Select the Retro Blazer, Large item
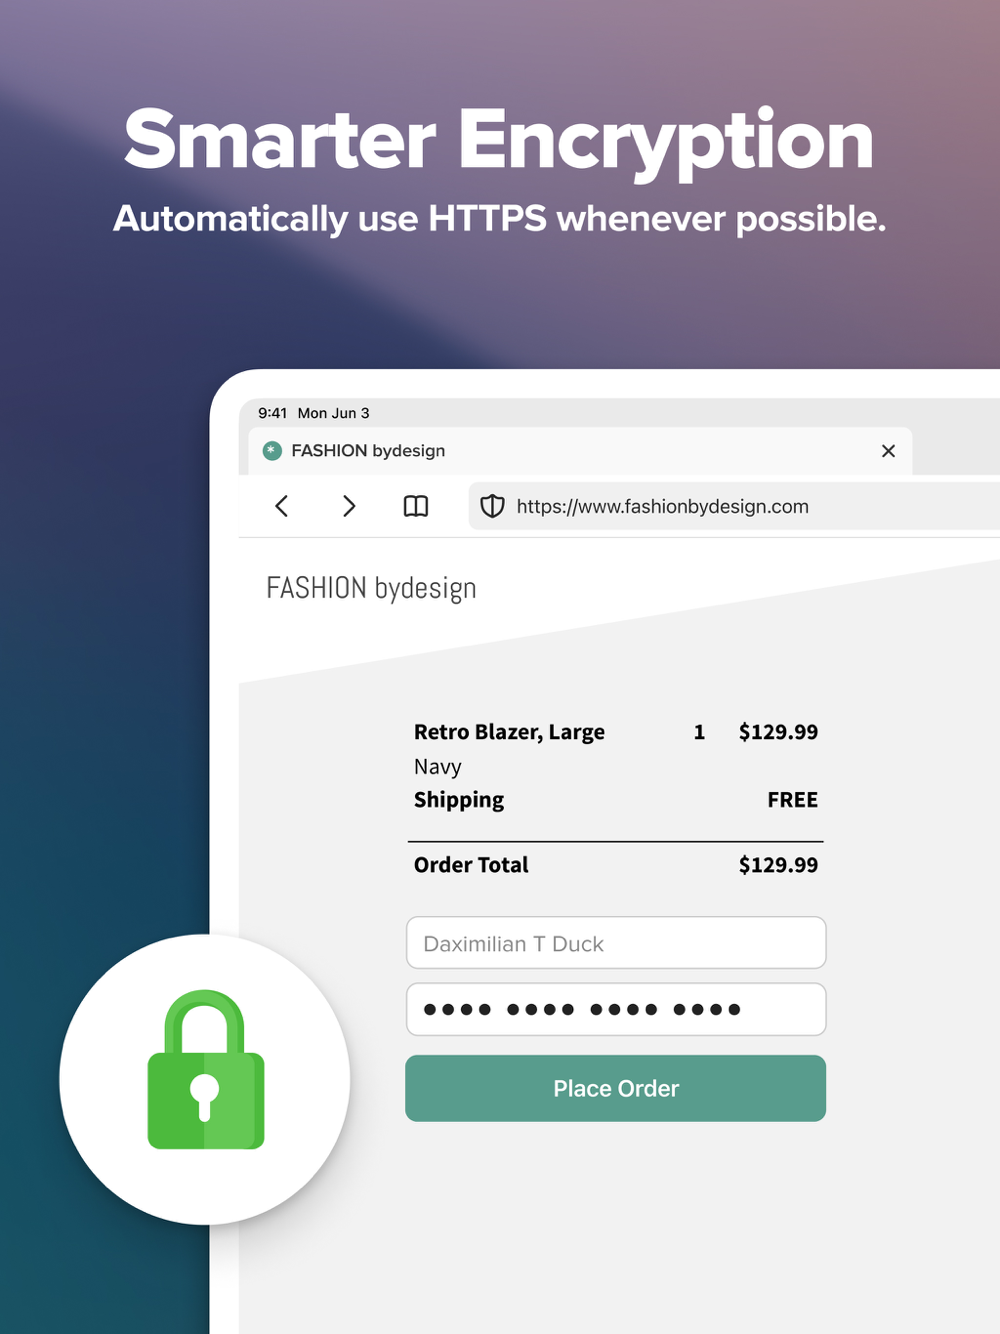Image resolution: width=1000 pixels, height=1334 pixels. (509, 732)
